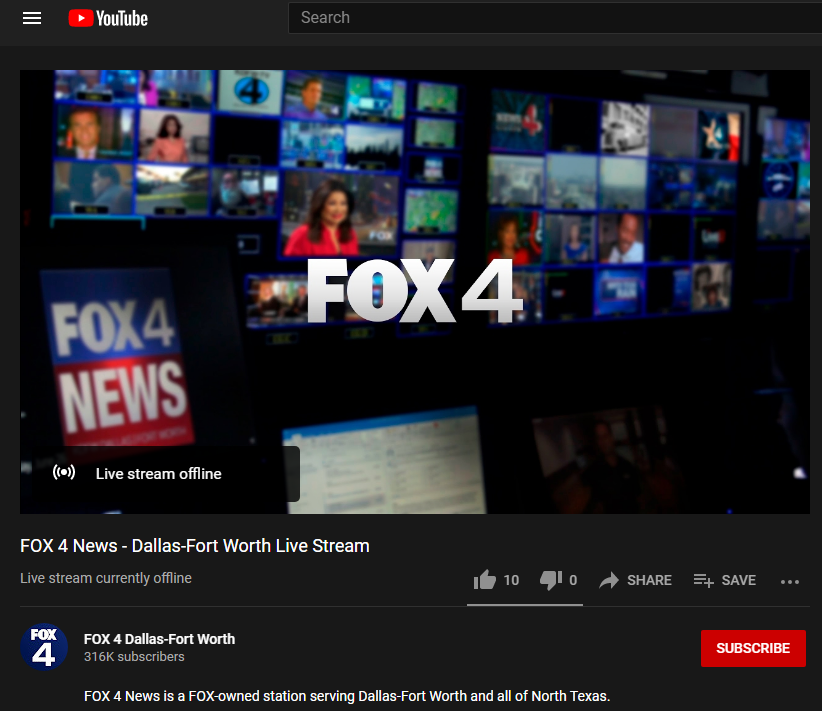Click the video player area
Screen dimensions: 822x711
415,292
